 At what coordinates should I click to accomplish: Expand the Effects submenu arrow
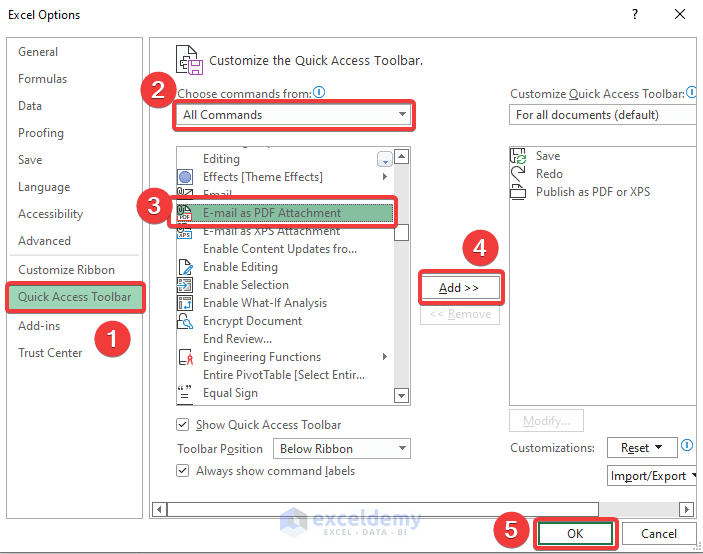pos(385,177)
